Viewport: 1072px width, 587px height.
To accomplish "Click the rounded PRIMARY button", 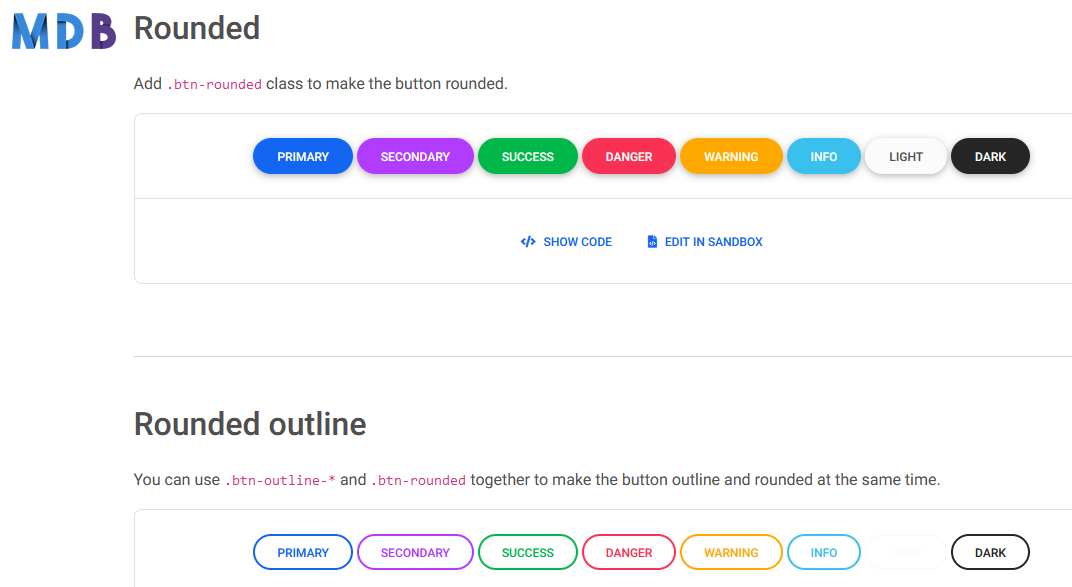I will (x=302, y=156).
